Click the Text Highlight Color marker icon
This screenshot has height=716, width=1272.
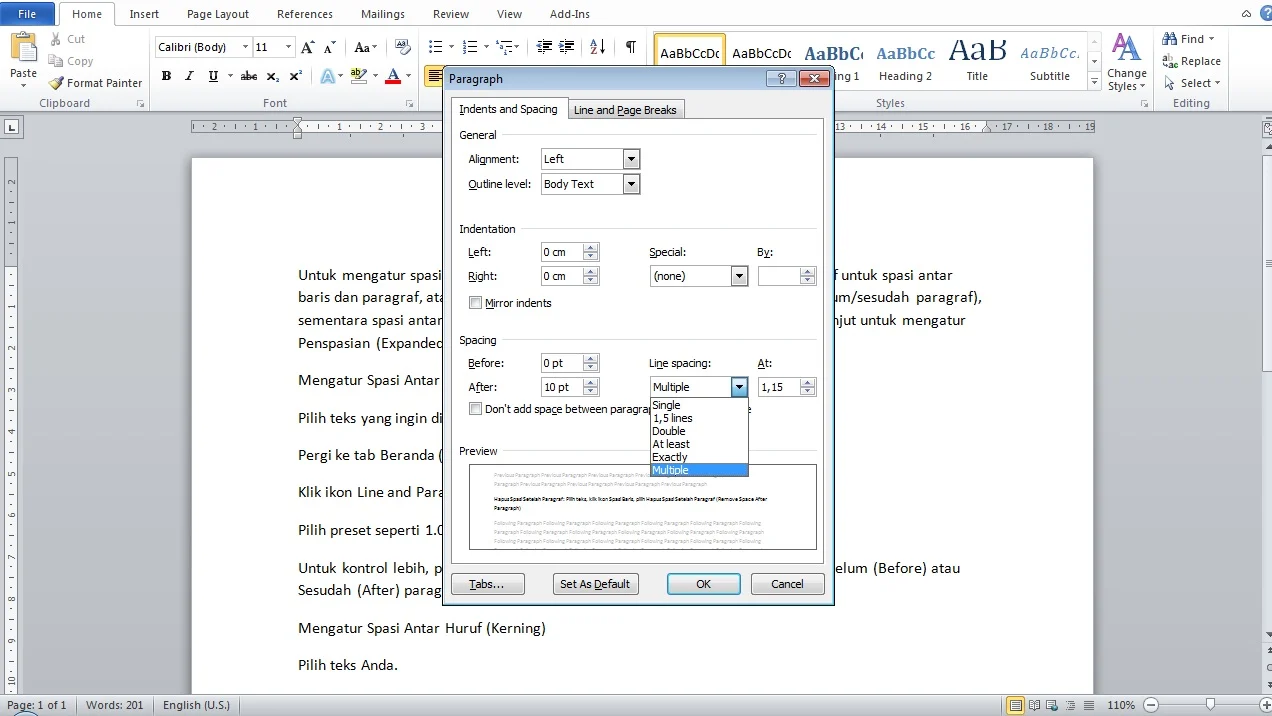359,76
